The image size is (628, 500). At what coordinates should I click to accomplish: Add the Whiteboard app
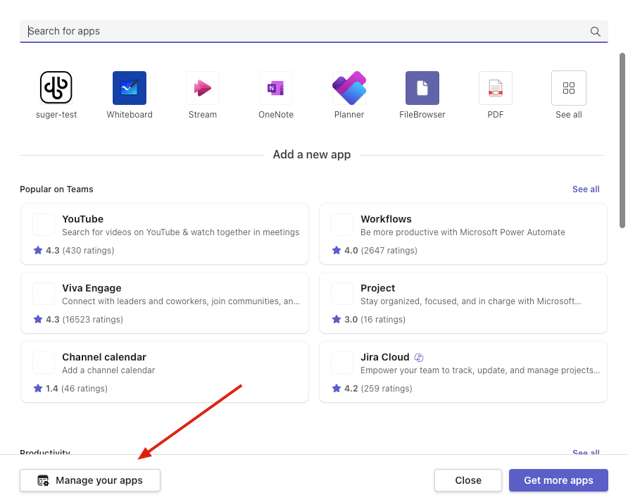(129, 88)
